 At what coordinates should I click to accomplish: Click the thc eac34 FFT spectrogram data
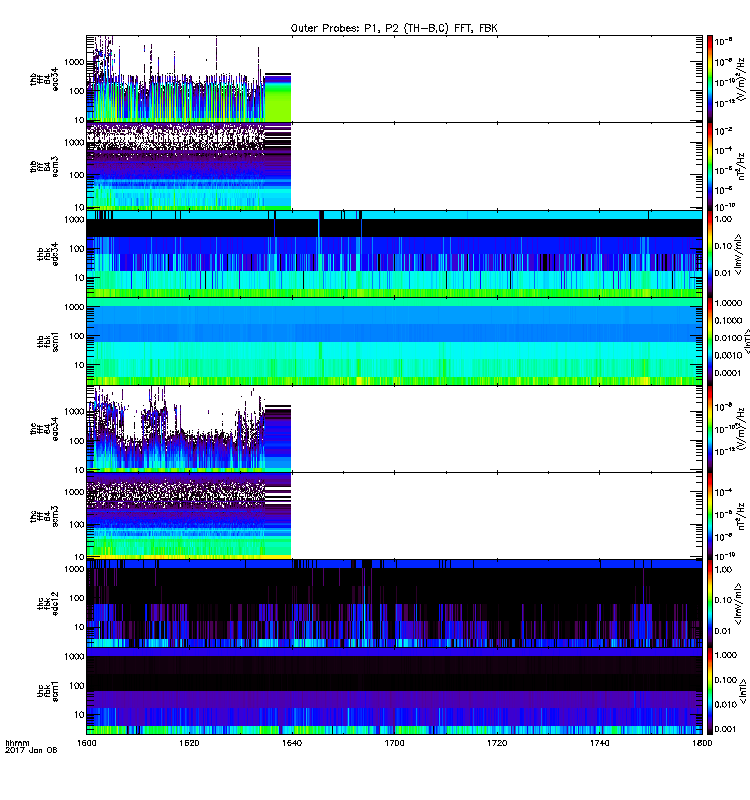(x=189, y=429)
